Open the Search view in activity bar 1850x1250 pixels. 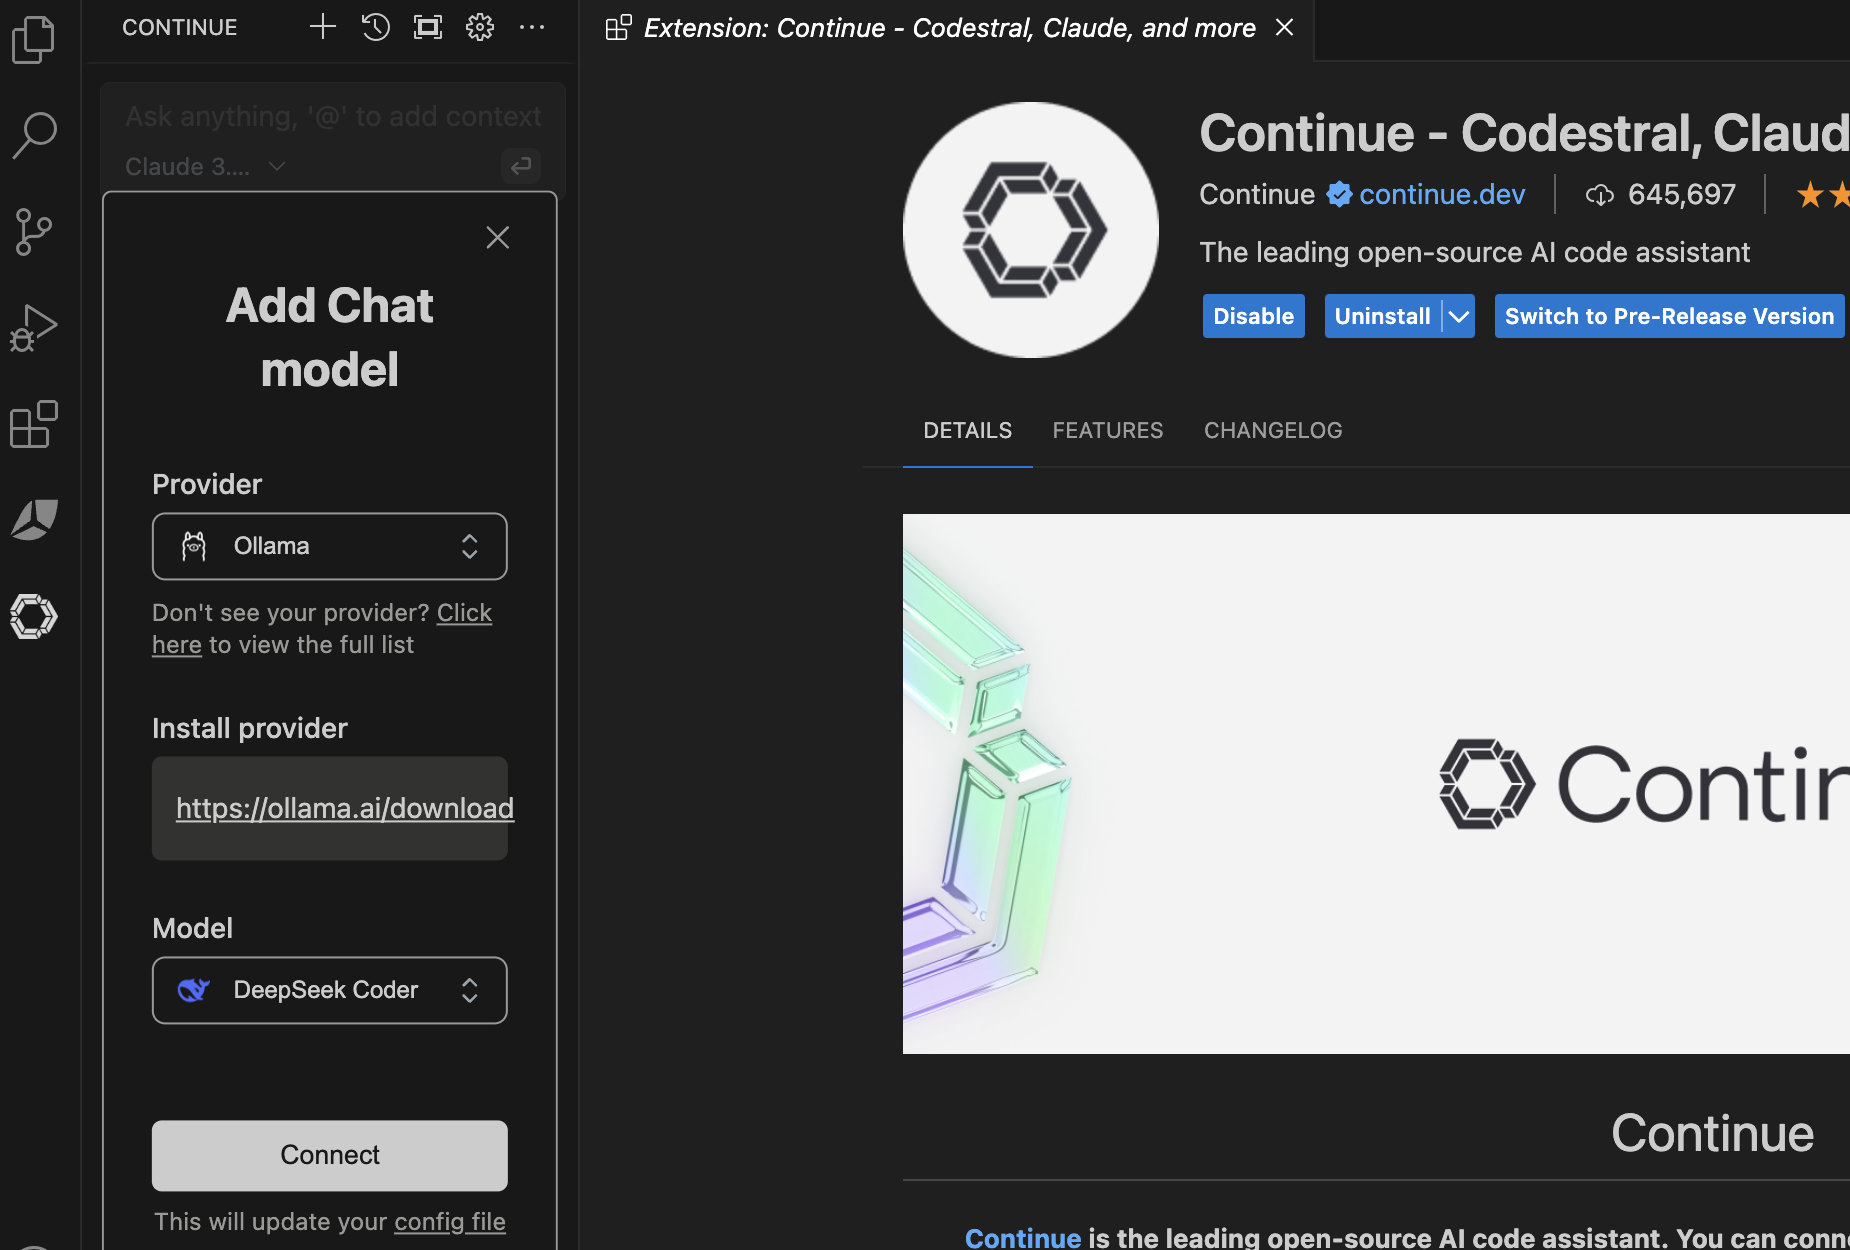pos(34,135)
